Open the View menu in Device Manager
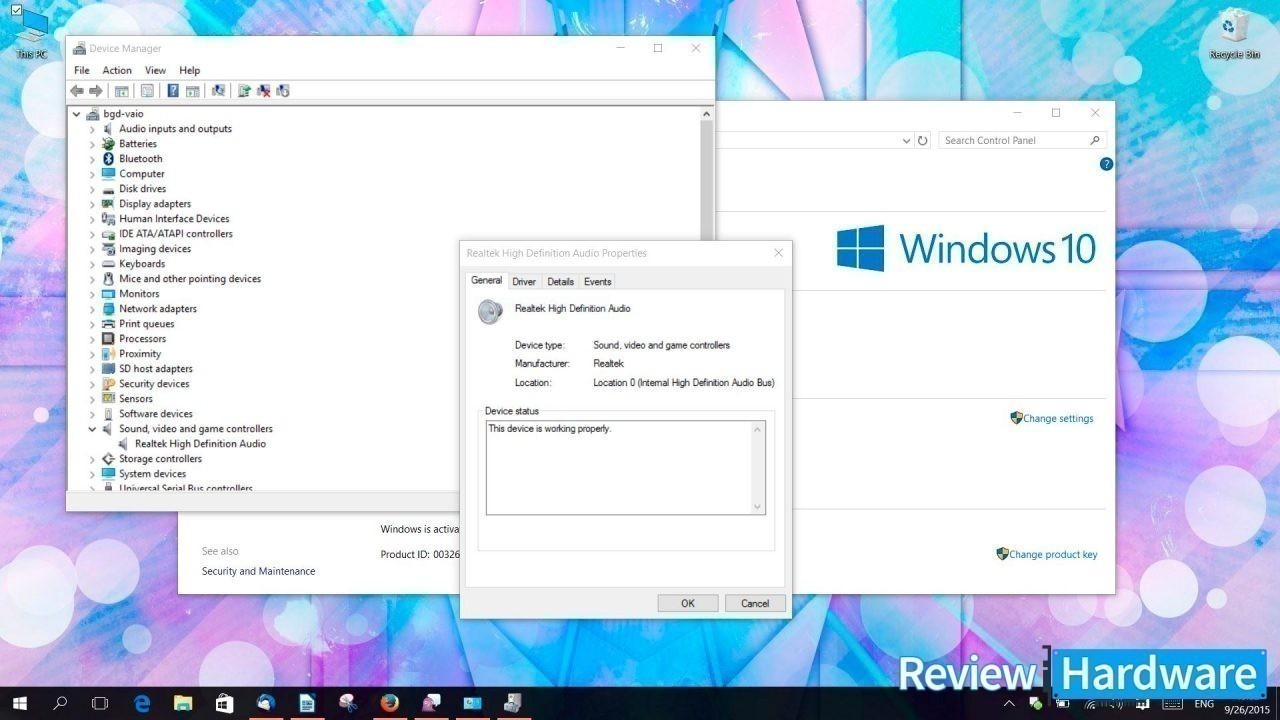1280x720 pixels. [155, 70]
